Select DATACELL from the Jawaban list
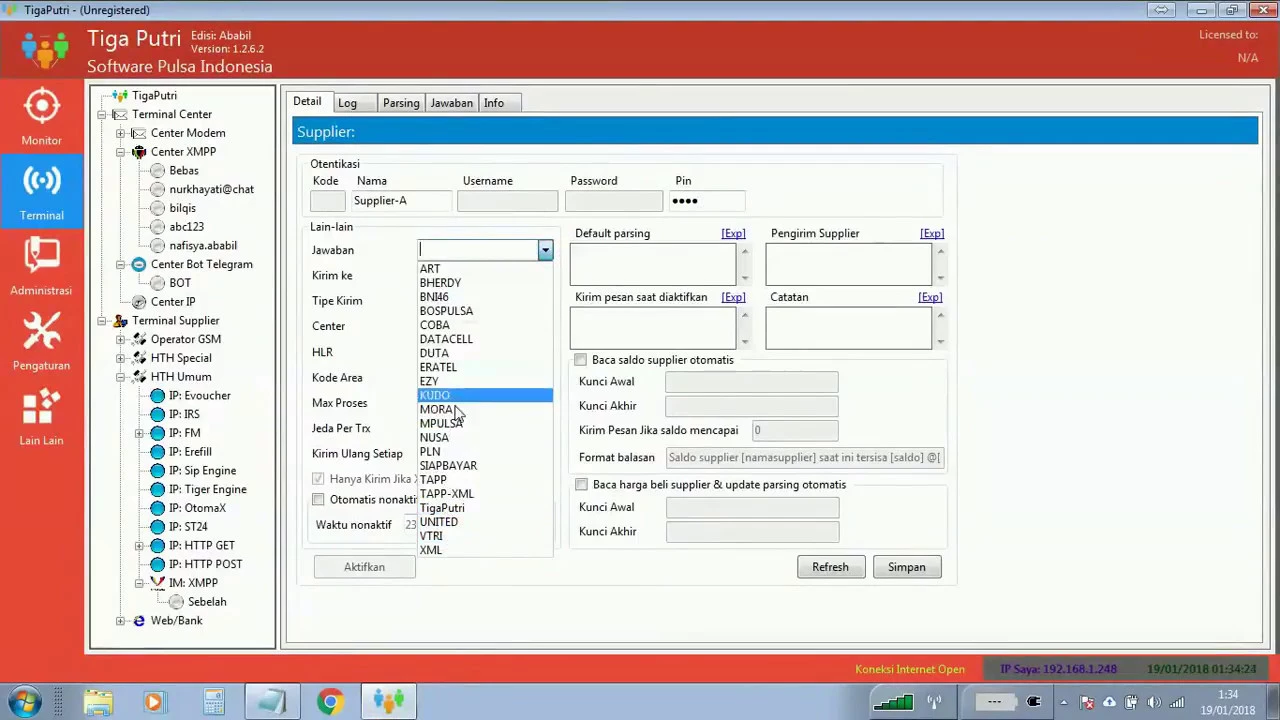1280x720 pixels. point(485,339)
